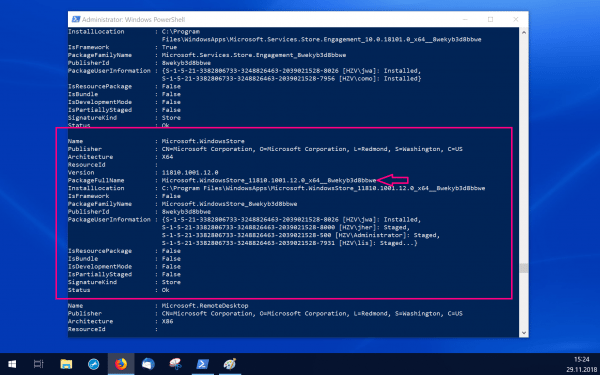Launch File Explorer from the taskbar
This screenshot has height=375, width=600.
coord(66,364)
